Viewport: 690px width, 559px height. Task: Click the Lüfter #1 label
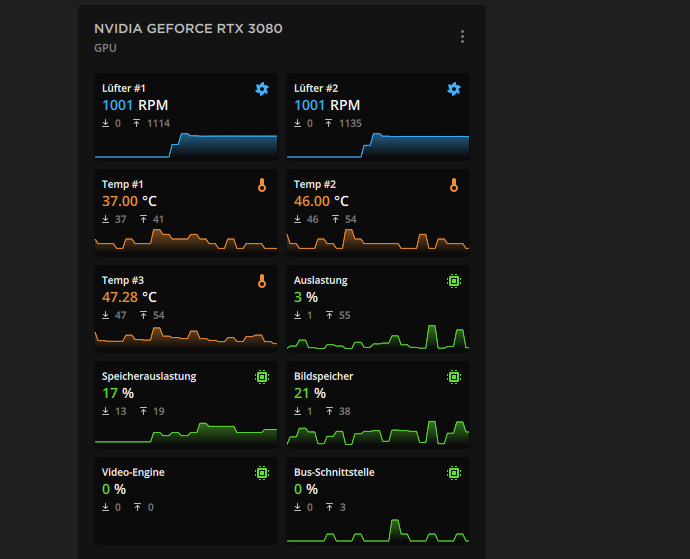[124, 88]
